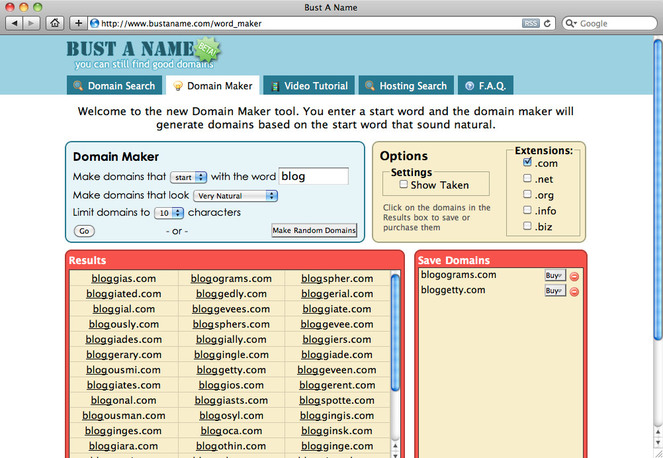
Task: Select blogousman.com in Results
Action: tap(123, 415)
